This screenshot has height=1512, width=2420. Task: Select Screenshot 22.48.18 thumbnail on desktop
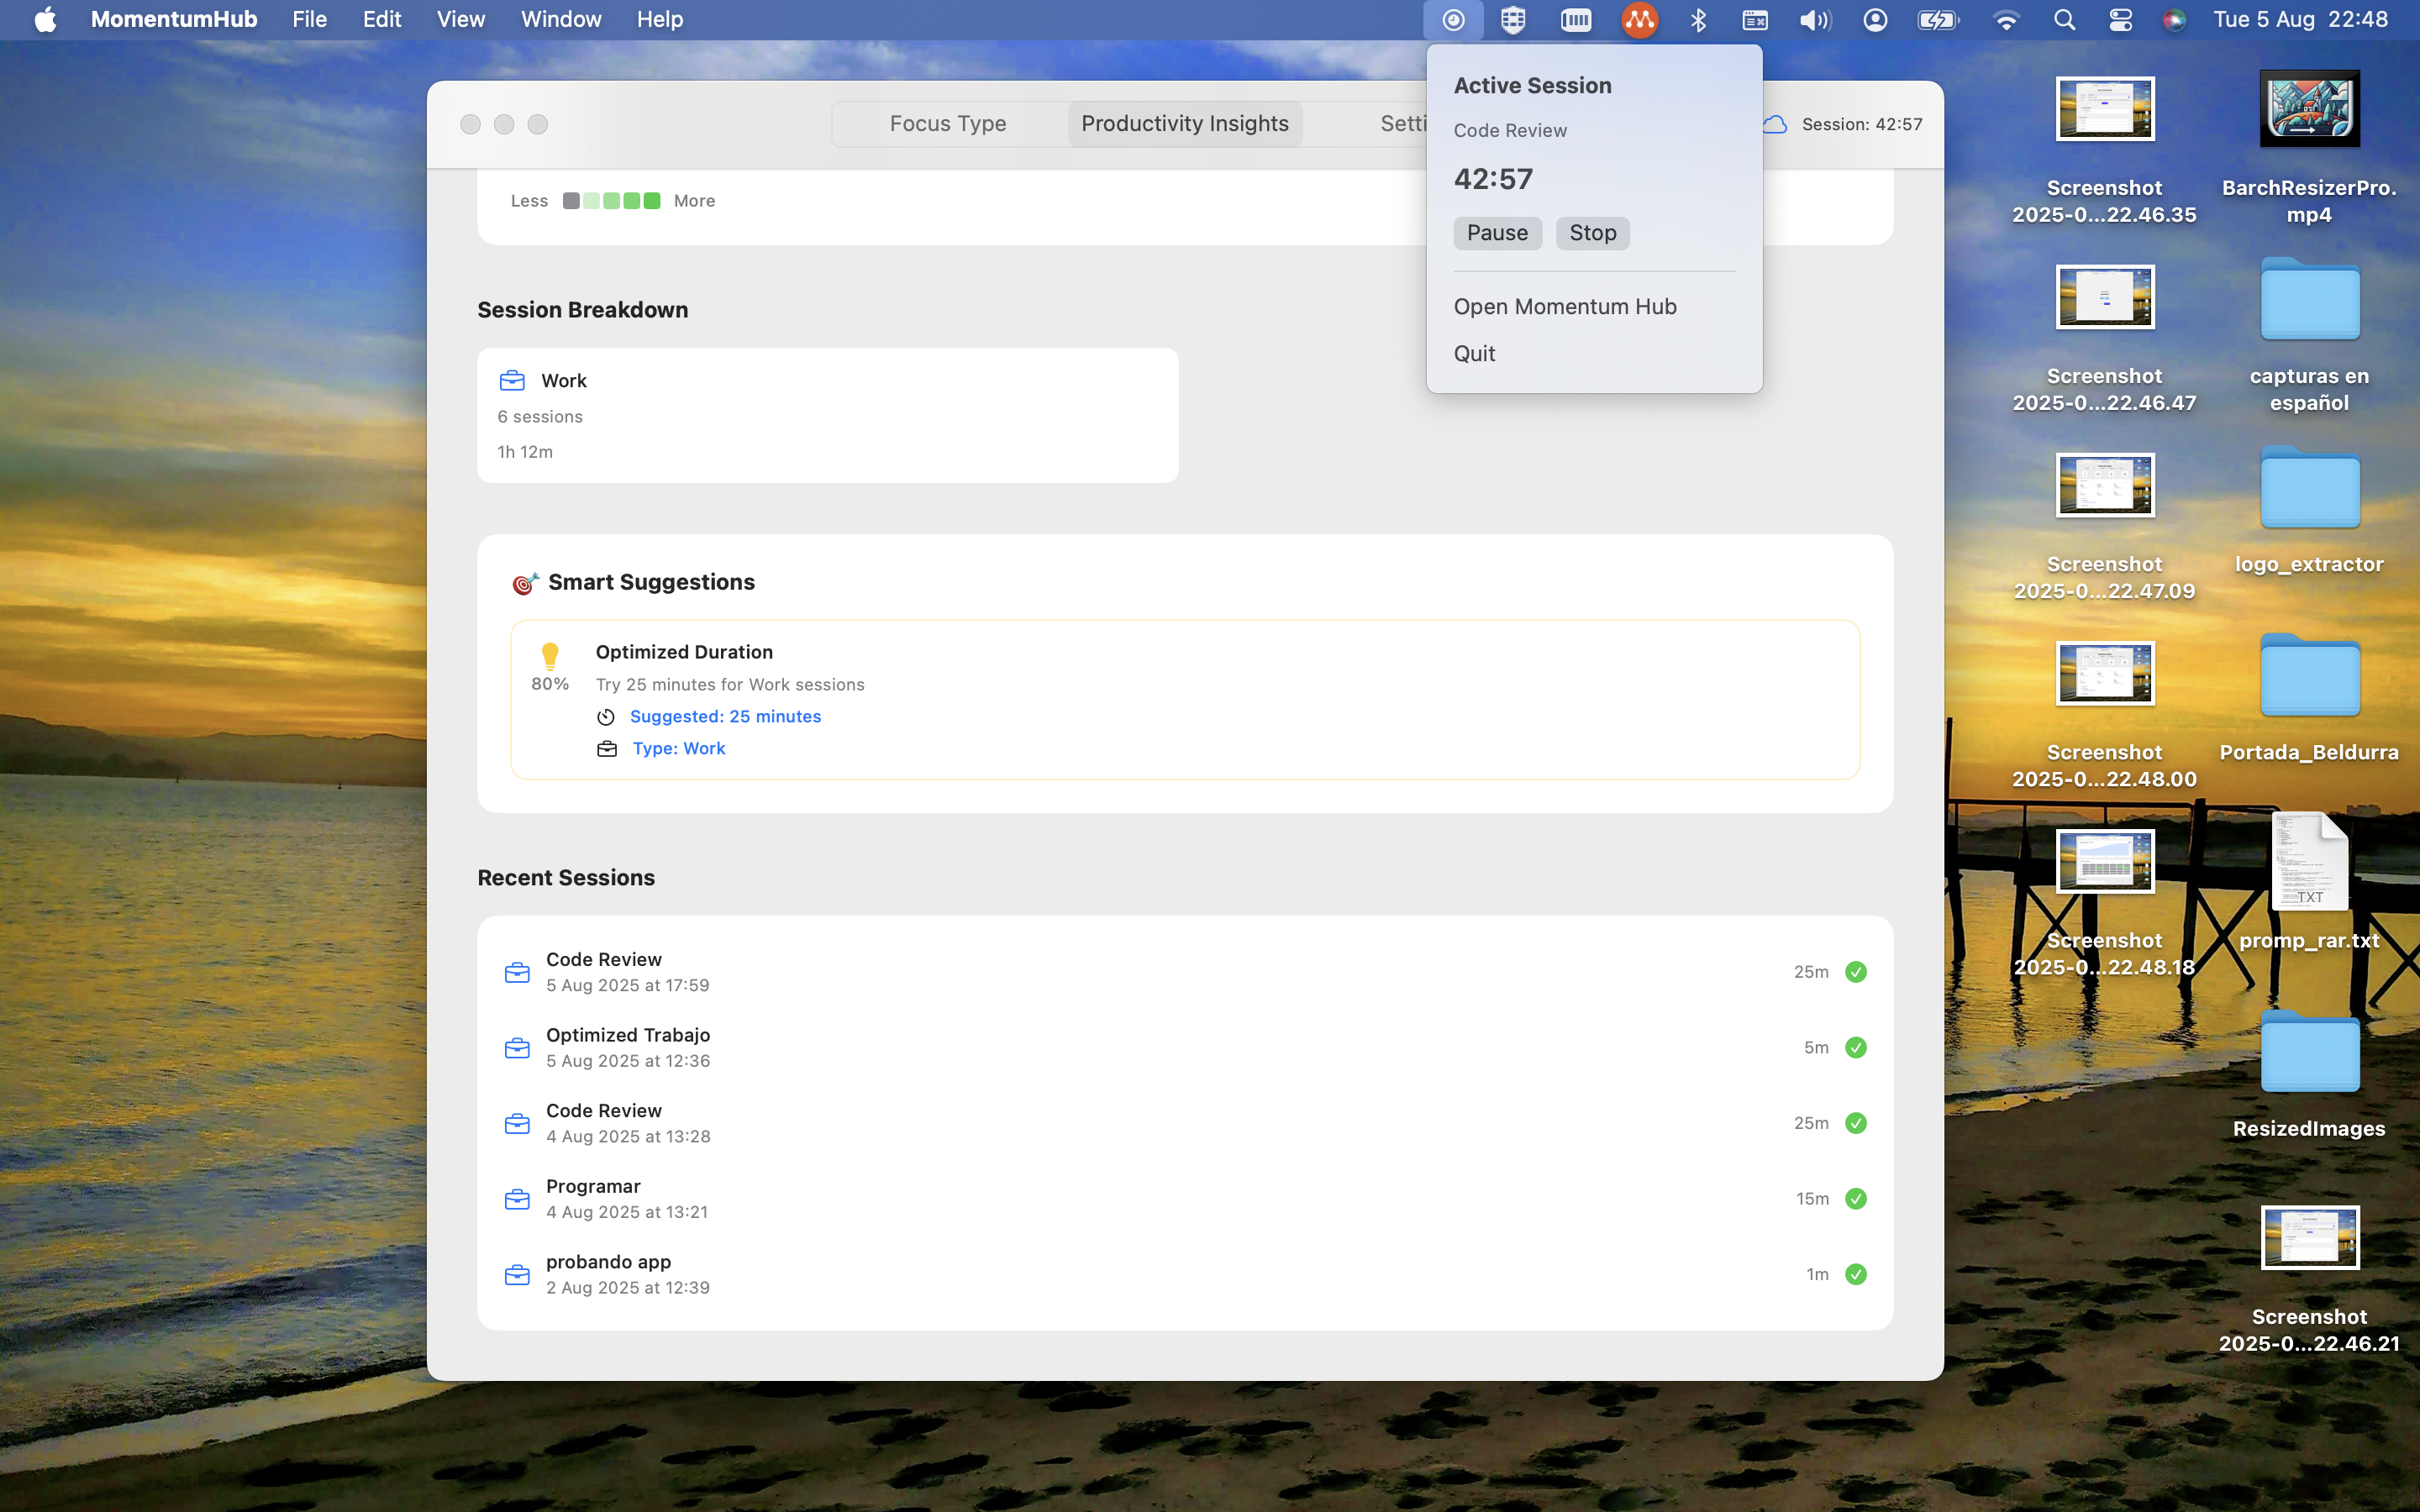[x=2105, y=862]
